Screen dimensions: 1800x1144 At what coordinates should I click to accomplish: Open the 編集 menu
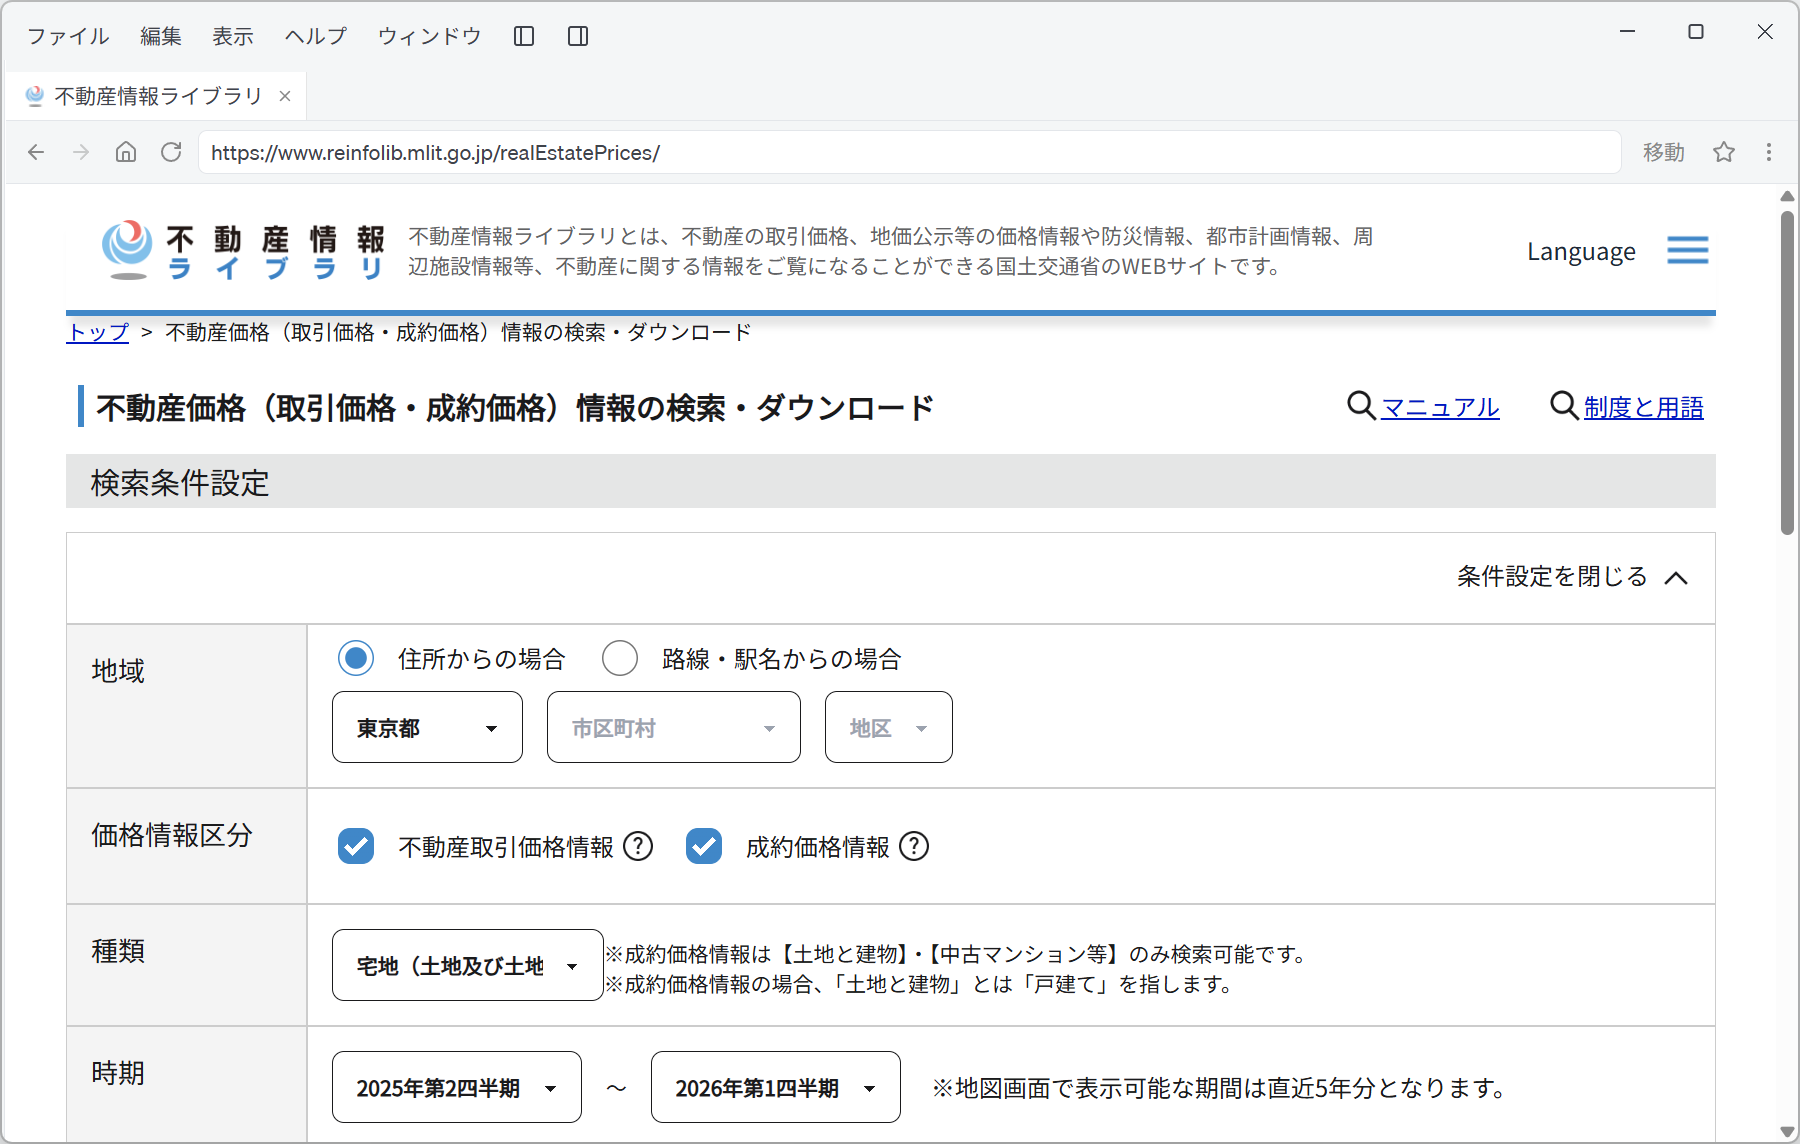[161, 36]
